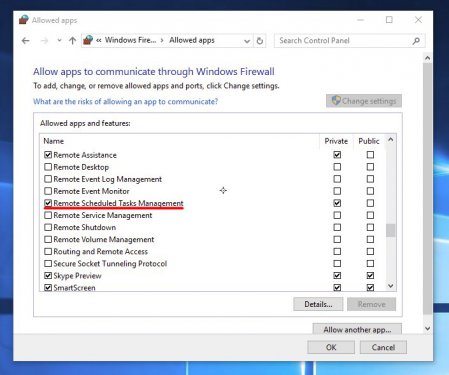The width and height of the screenshot is (449, 375).
Task: Open the Details... button
Action: point(318,304)
